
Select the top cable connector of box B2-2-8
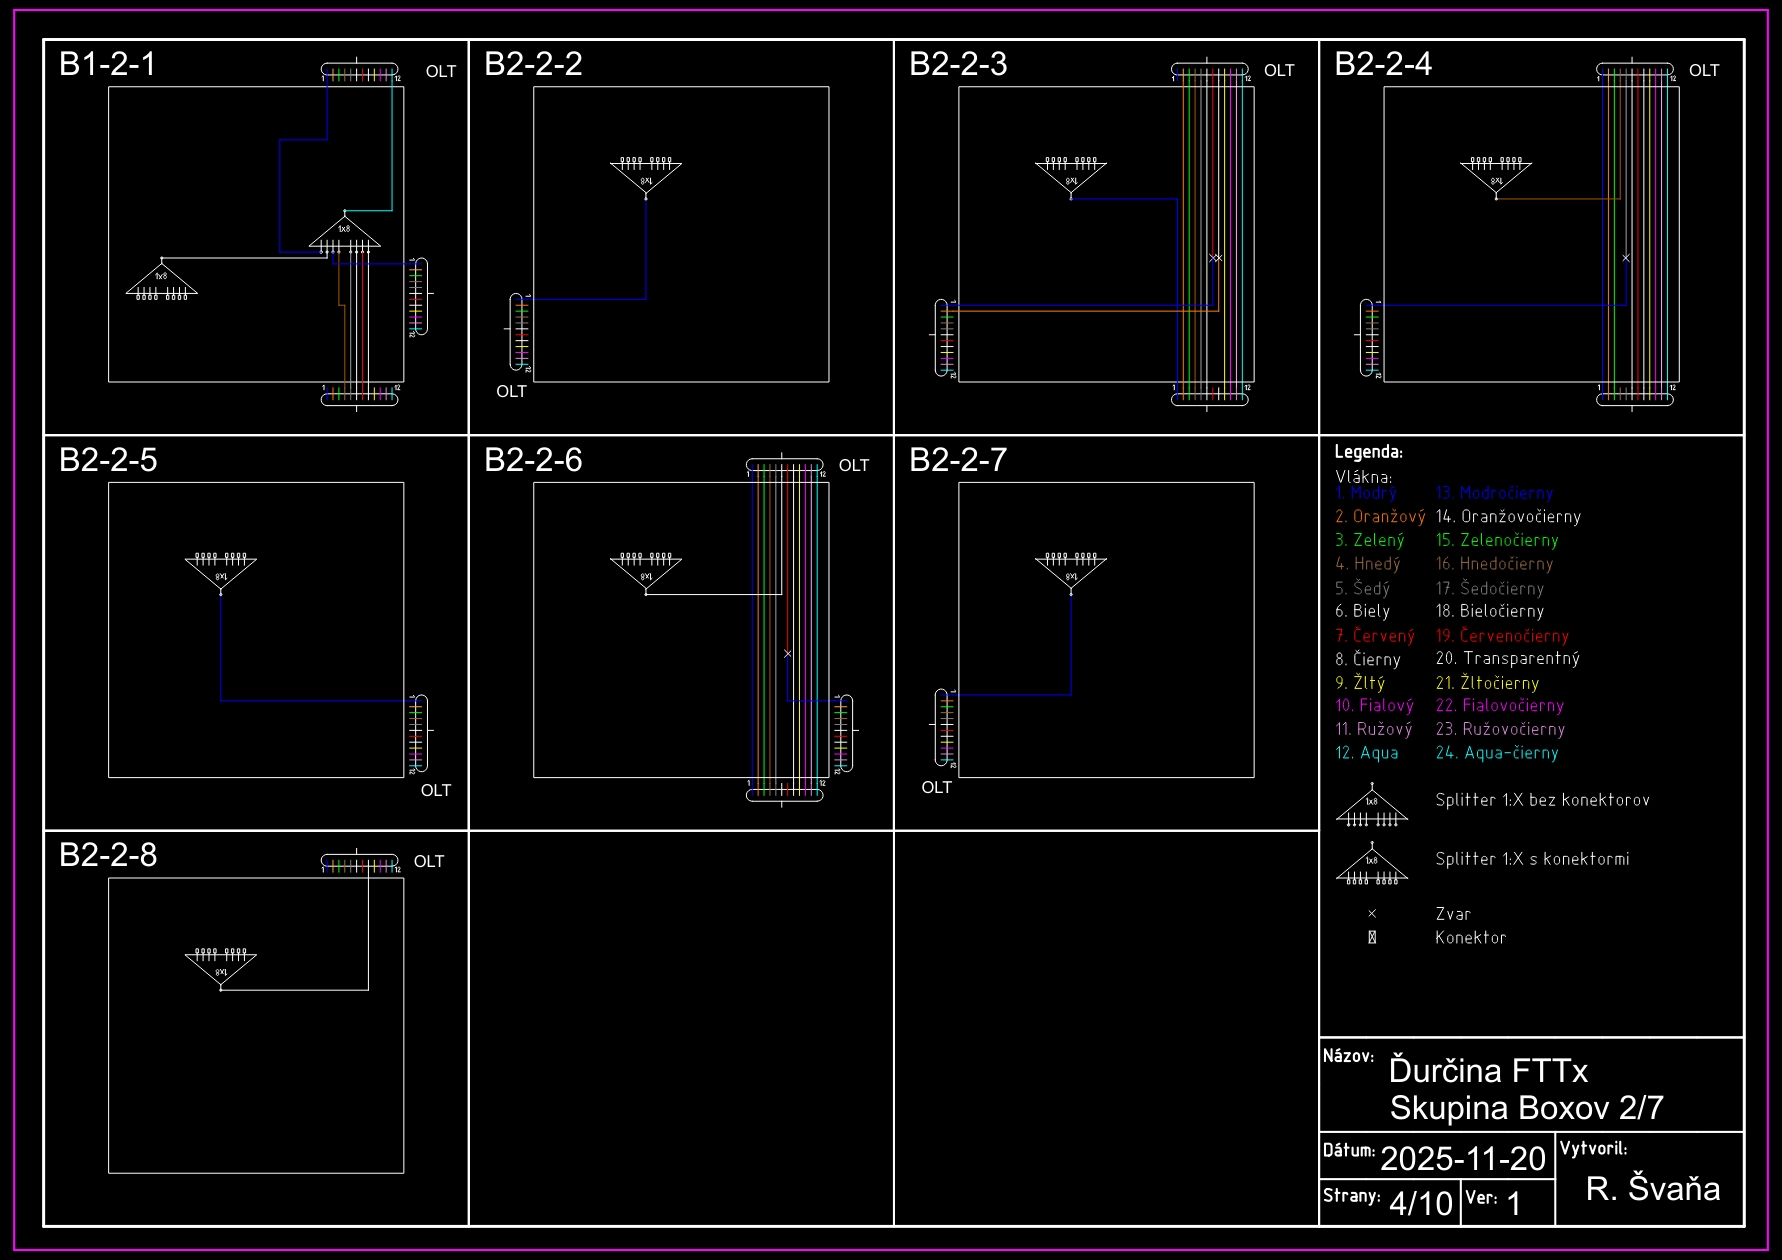click(359, 863)
